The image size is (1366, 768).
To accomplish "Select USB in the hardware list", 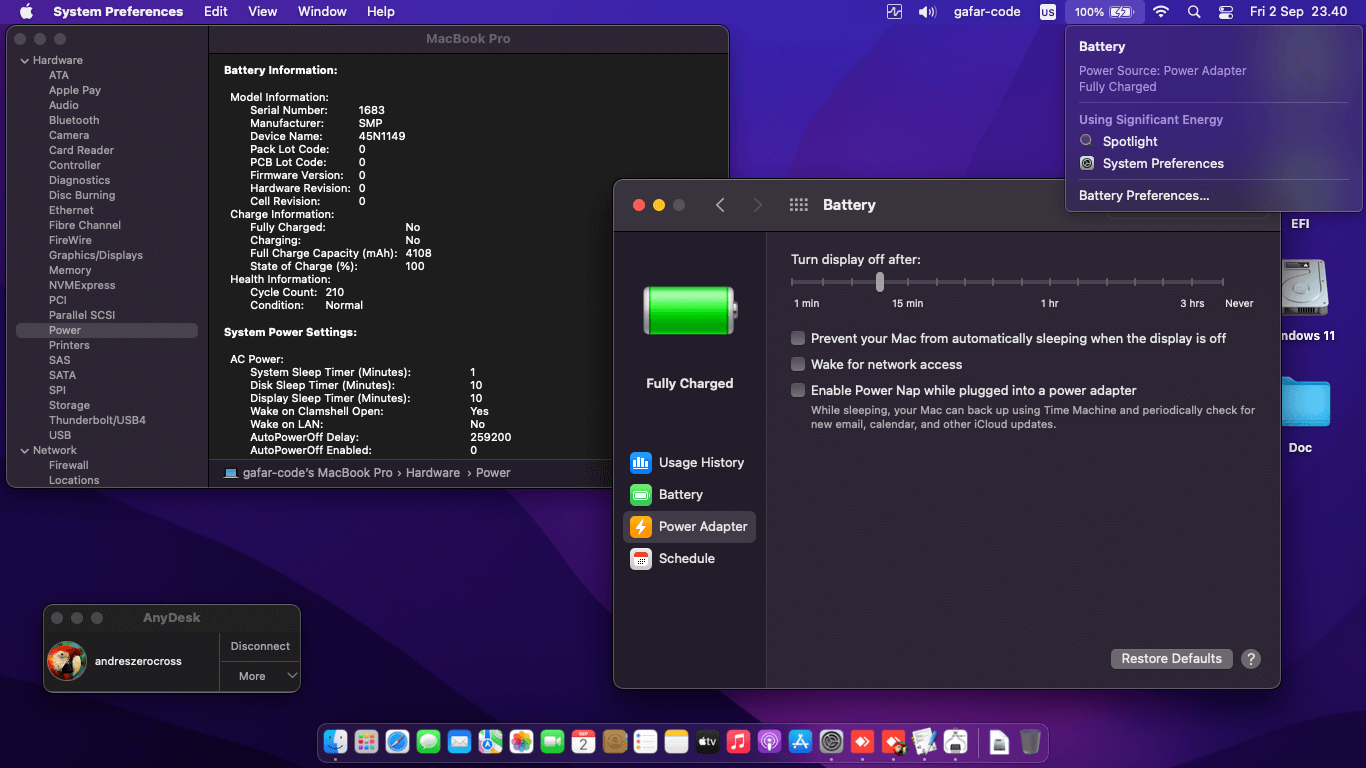I will [60, 435].
